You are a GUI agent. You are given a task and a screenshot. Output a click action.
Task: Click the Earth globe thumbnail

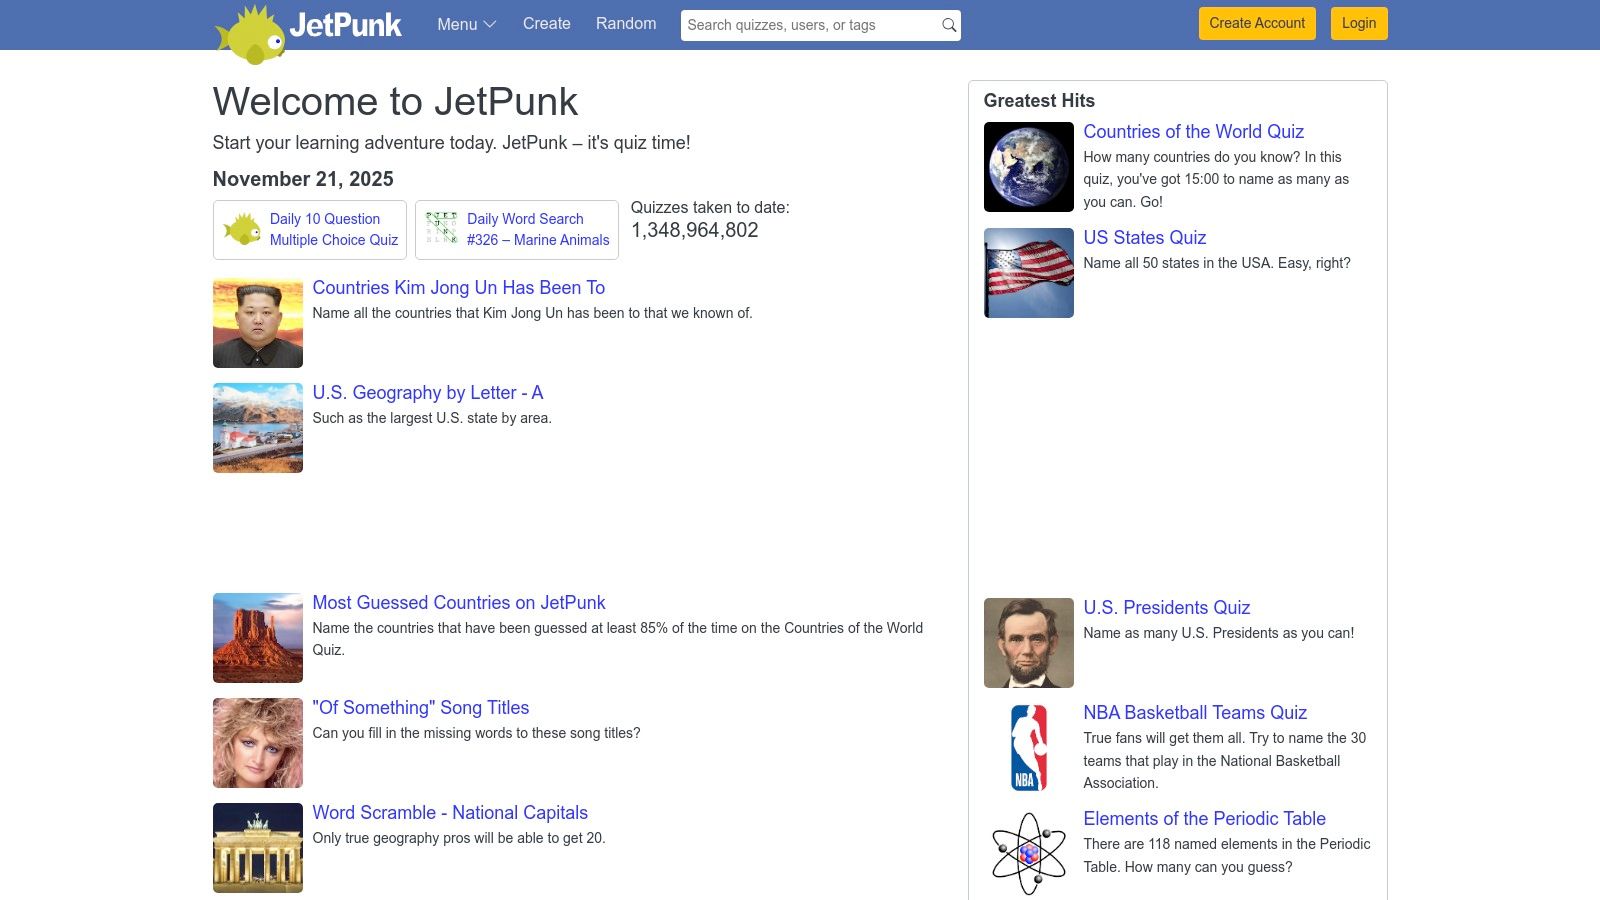point(1027,166)
